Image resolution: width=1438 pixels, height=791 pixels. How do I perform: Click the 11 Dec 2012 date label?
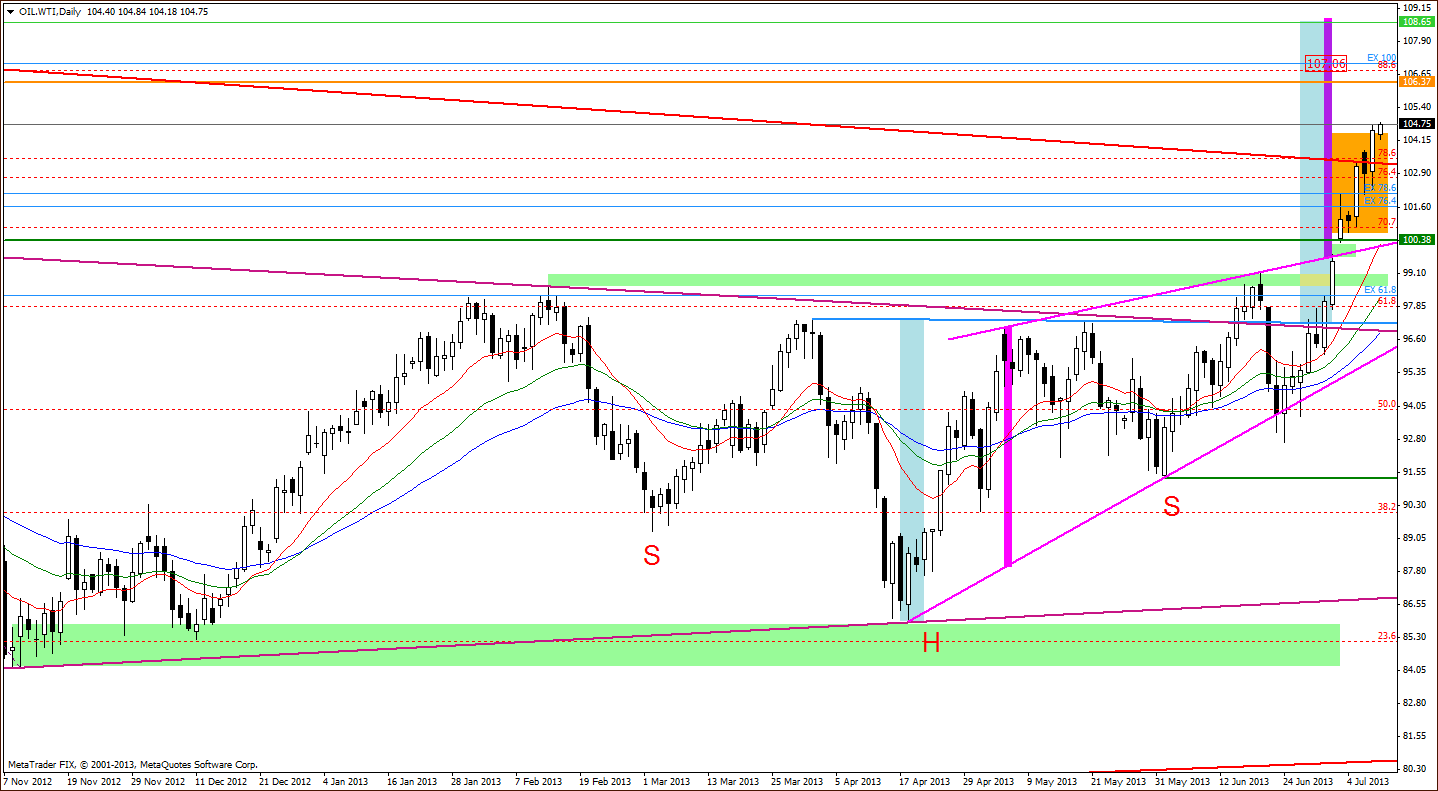[220, 781]
